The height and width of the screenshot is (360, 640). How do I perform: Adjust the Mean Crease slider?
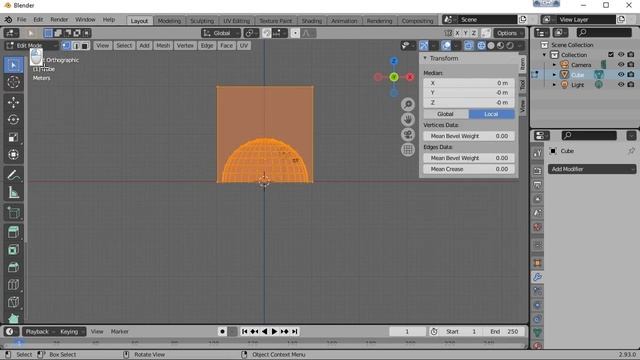(x=469, y=169)
